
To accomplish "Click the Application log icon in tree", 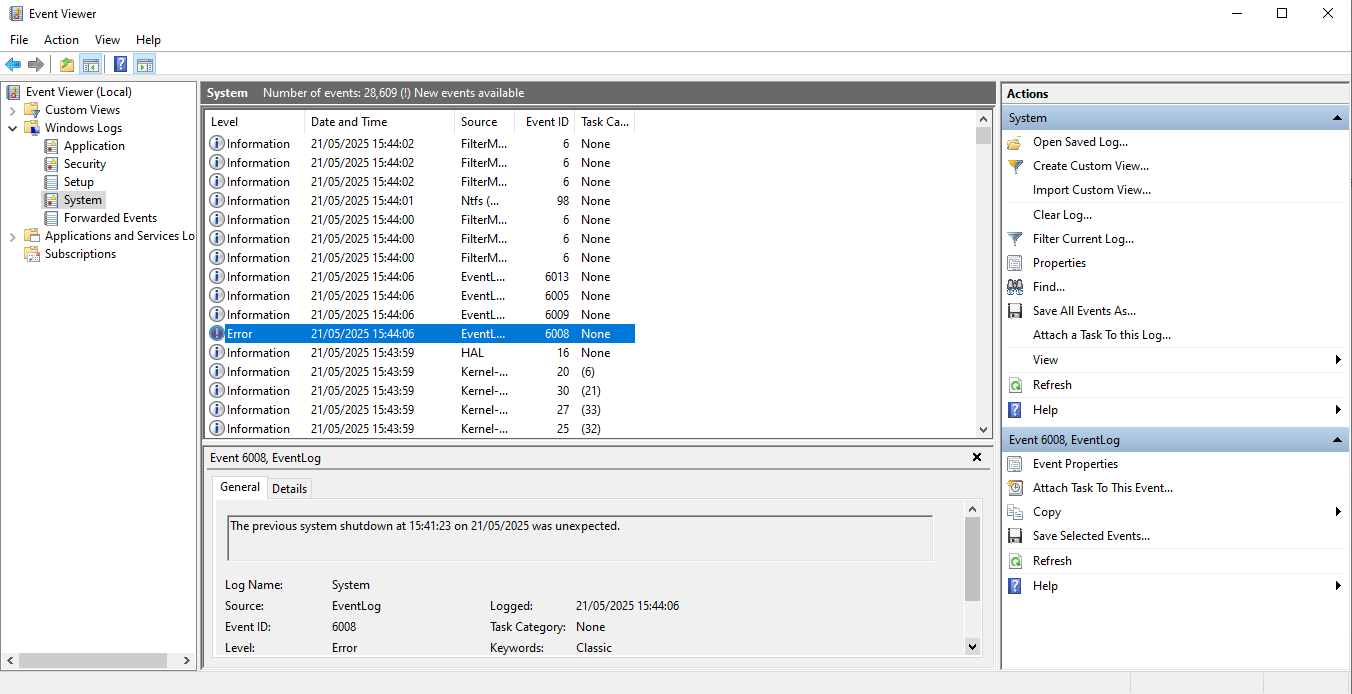I will pos(51,146).
